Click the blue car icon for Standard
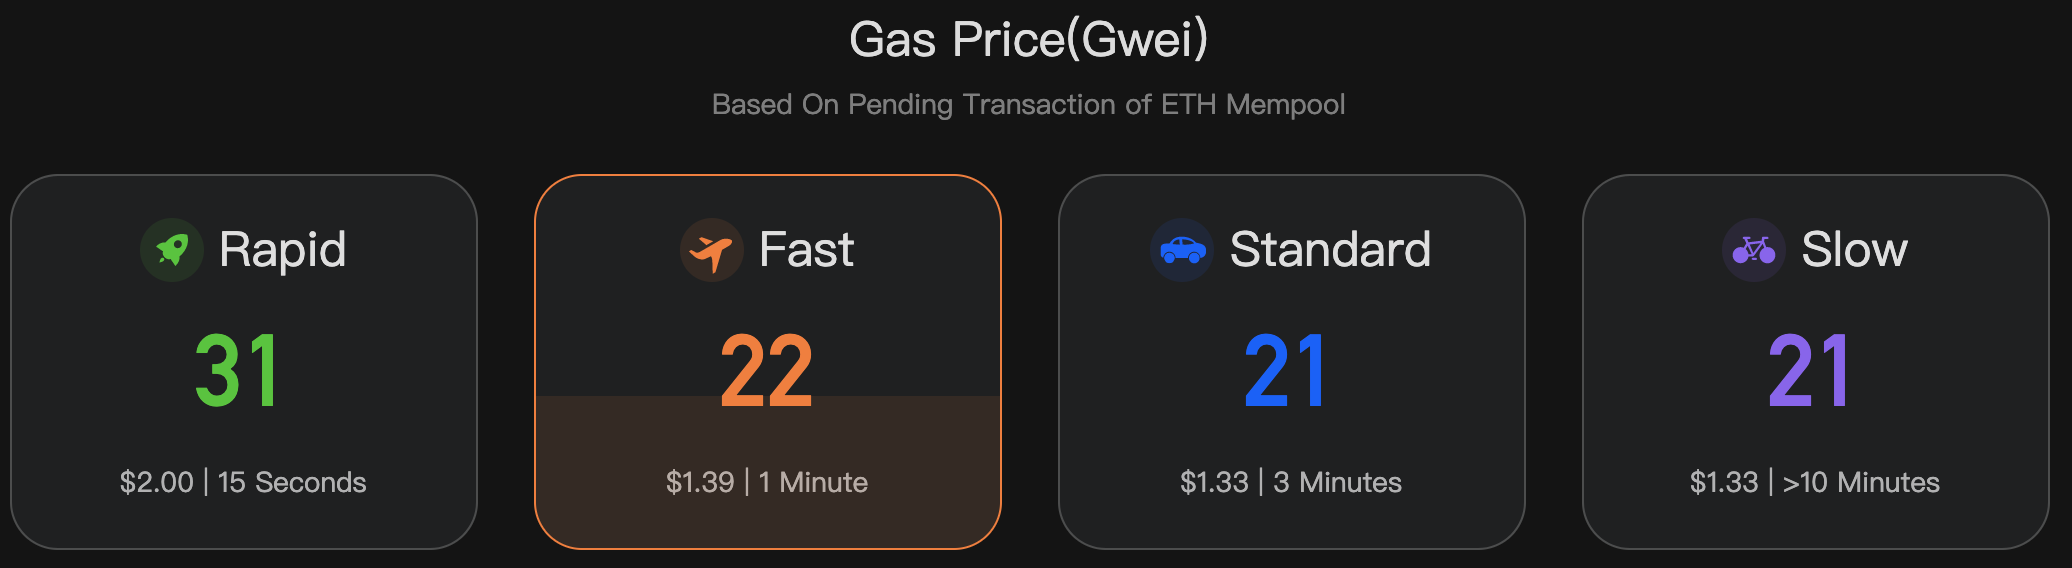Image resolution: width=2072 pixels, height=568 pixels. pyautogui.click(x=1182, y=250)
